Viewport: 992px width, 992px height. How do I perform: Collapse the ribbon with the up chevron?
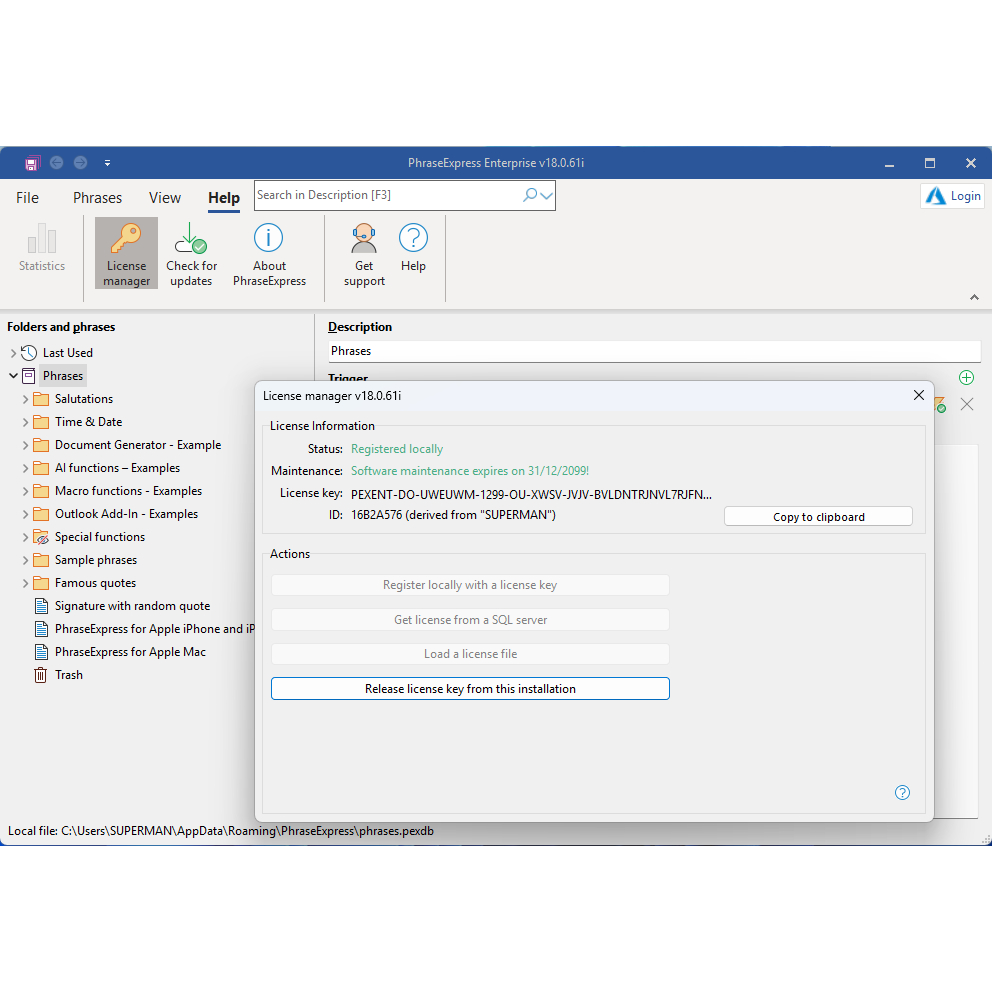[974, 297]
